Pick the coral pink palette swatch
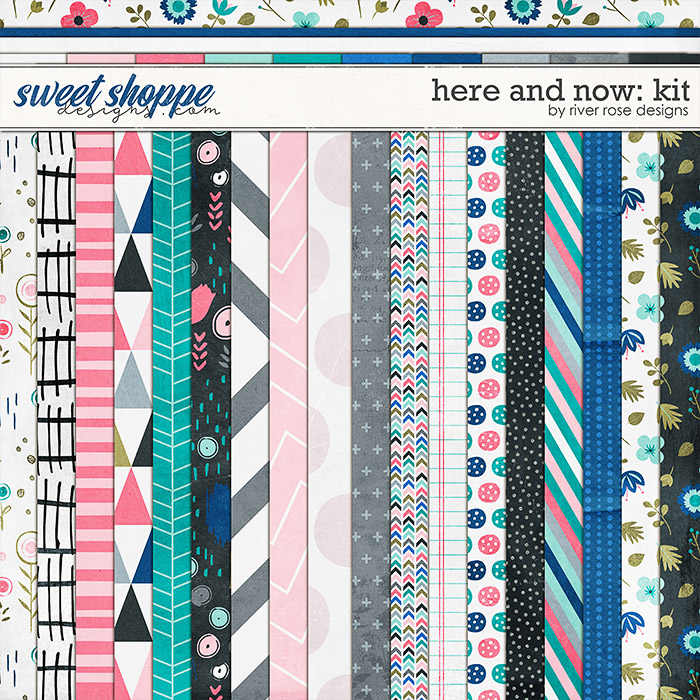 (170, 58)
